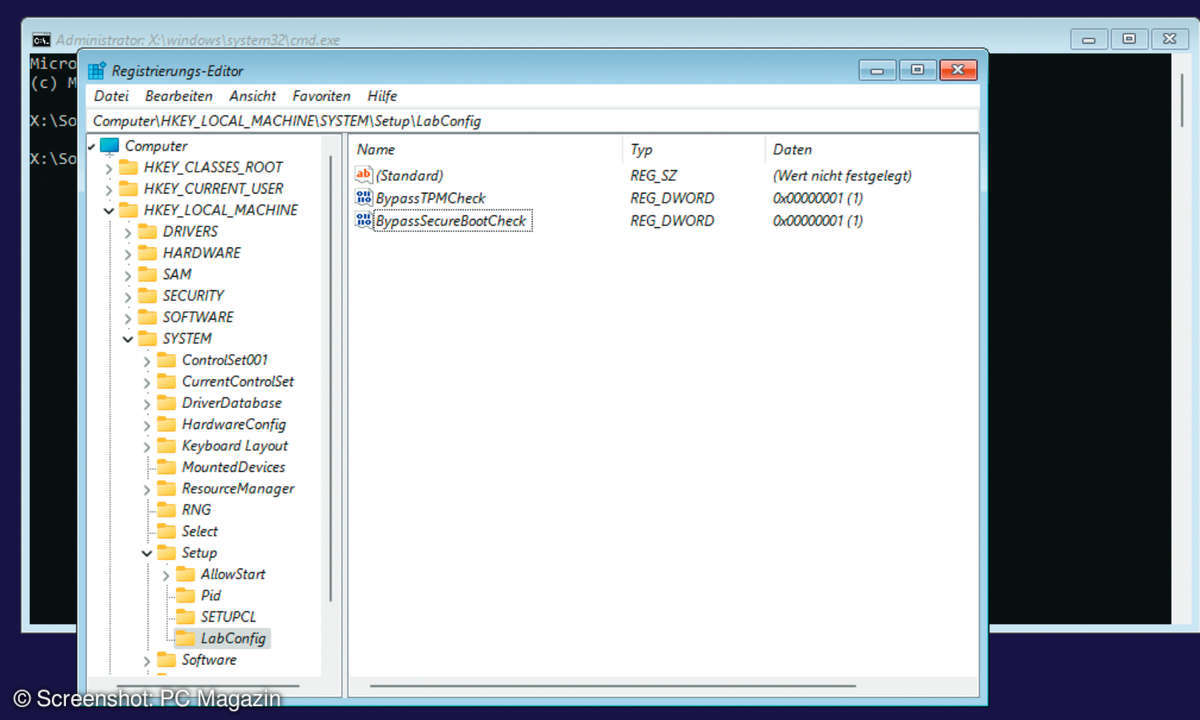Click the Registrierungs-Editor app icon in title bar
1200x720 pixels.
[97, 71]
